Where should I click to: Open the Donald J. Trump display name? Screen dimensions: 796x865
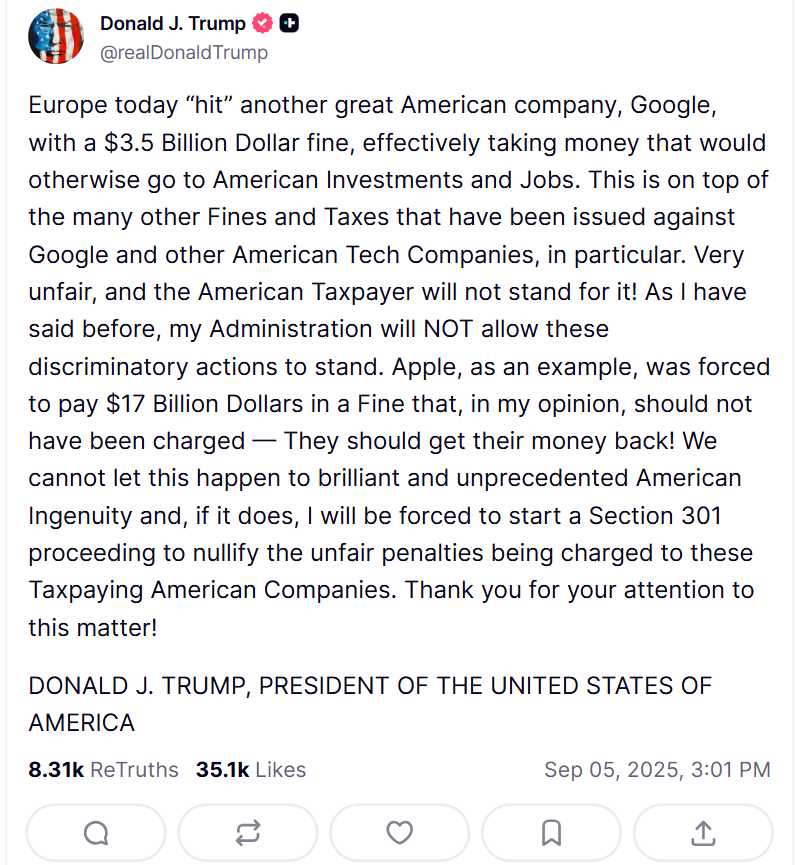[172, 24]
